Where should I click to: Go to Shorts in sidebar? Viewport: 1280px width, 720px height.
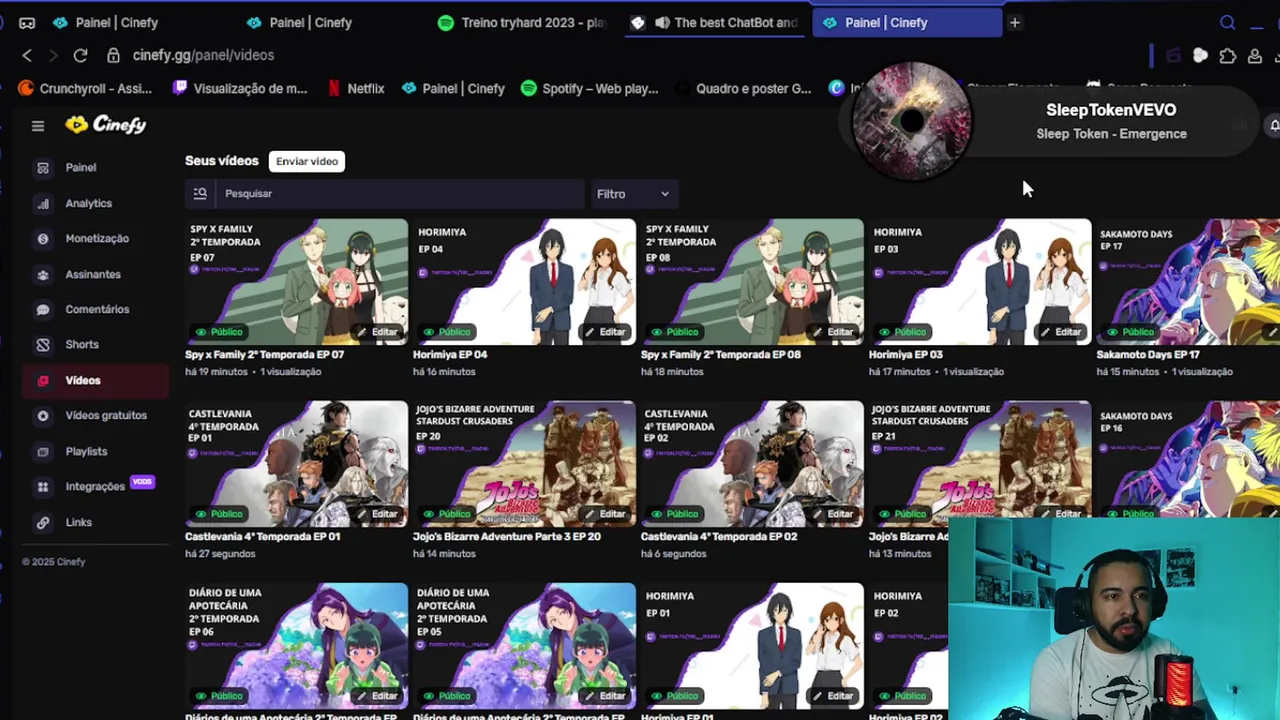[82, 344]
